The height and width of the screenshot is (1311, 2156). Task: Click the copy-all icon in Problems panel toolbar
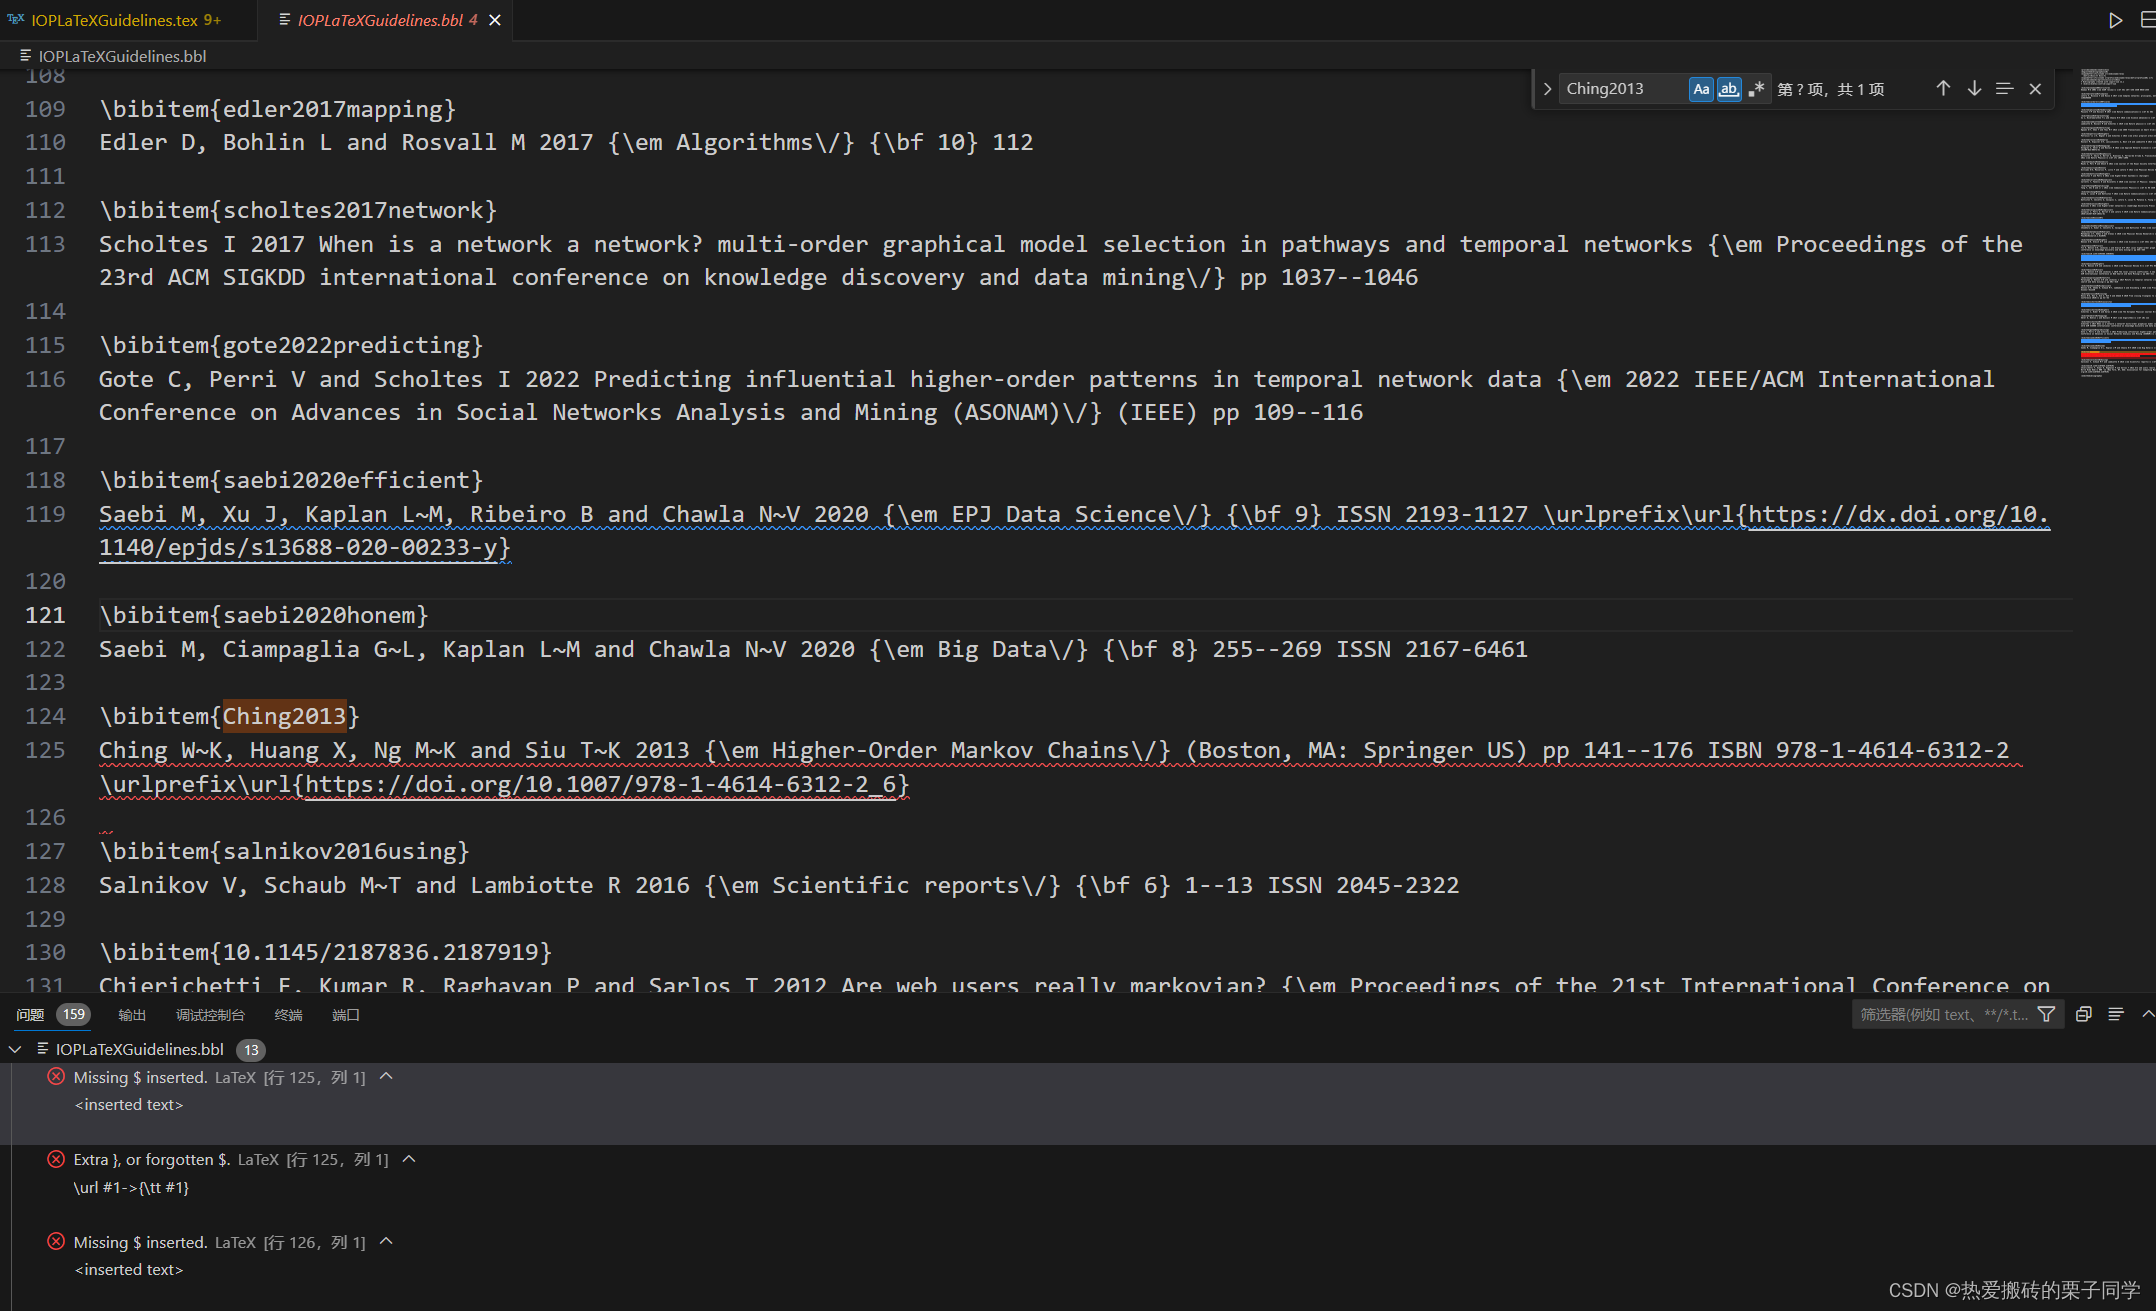coord(2084,1013)
